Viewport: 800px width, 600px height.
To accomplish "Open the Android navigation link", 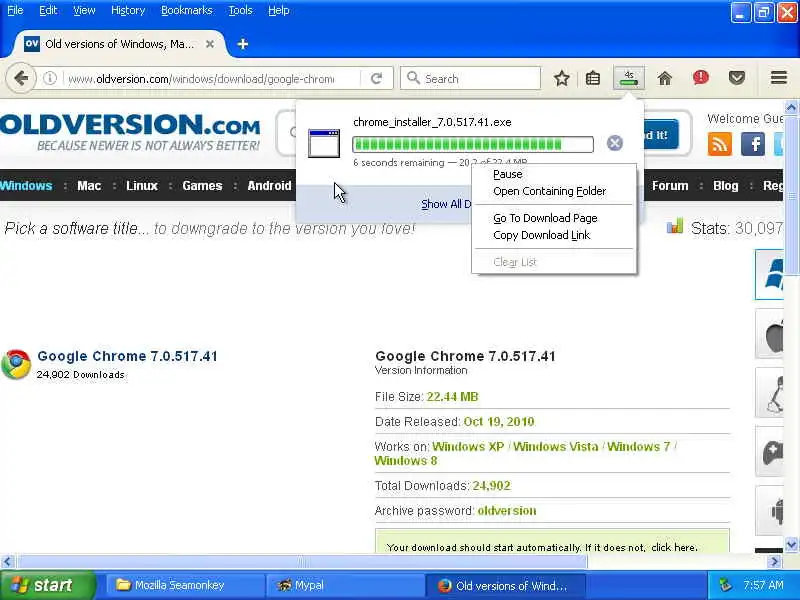I will coord(269,186).
